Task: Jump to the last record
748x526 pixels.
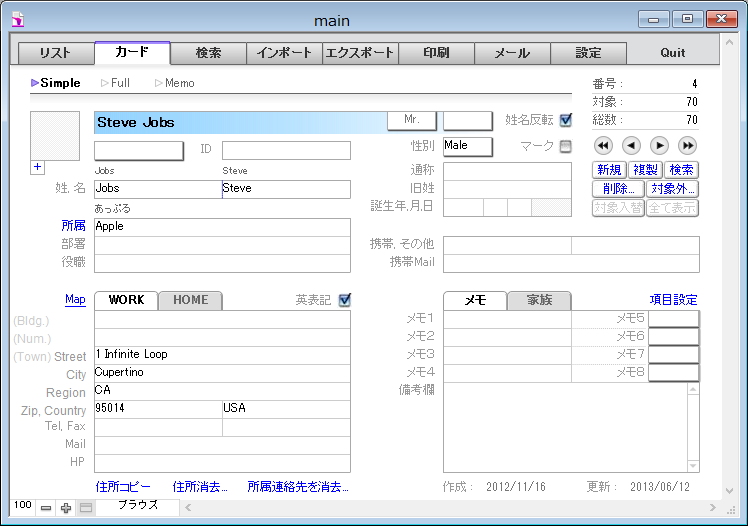Action: tap(688, 146)
